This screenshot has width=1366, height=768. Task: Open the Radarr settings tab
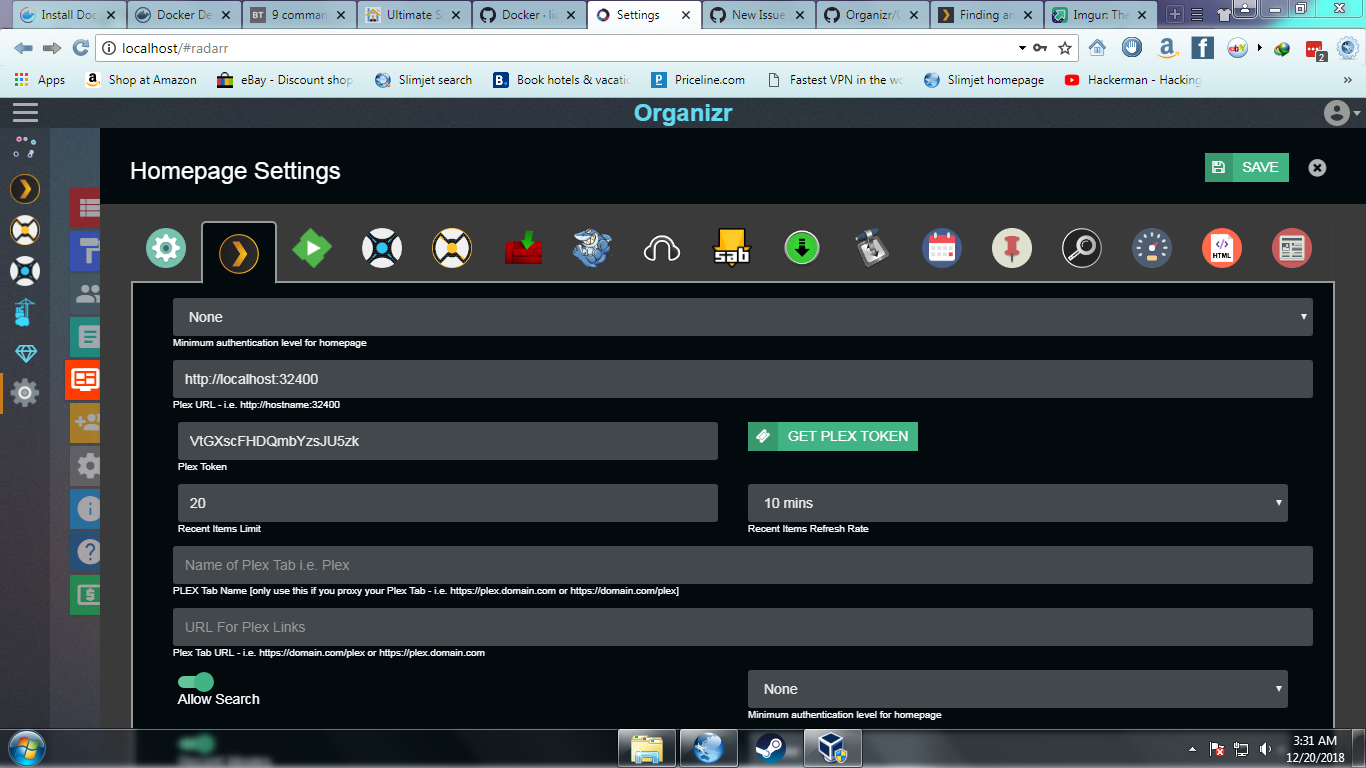[x=452, y=249]
